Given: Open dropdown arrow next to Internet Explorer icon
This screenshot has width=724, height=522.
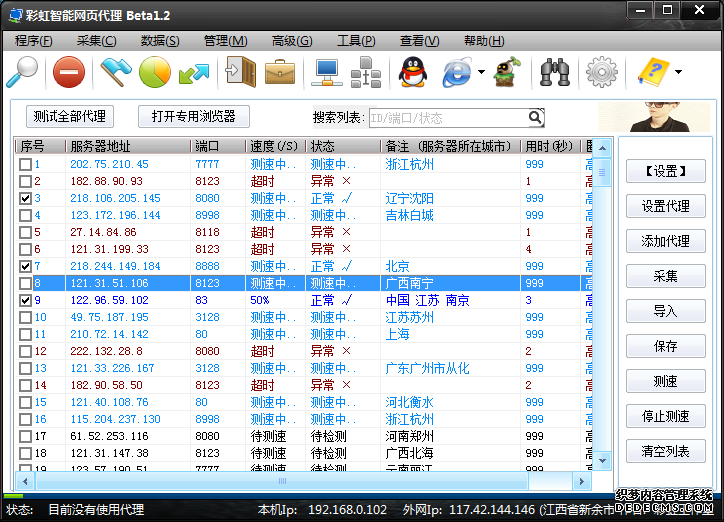Looking at the screenshot, I should pyautogui.click(x=482, y=72).
